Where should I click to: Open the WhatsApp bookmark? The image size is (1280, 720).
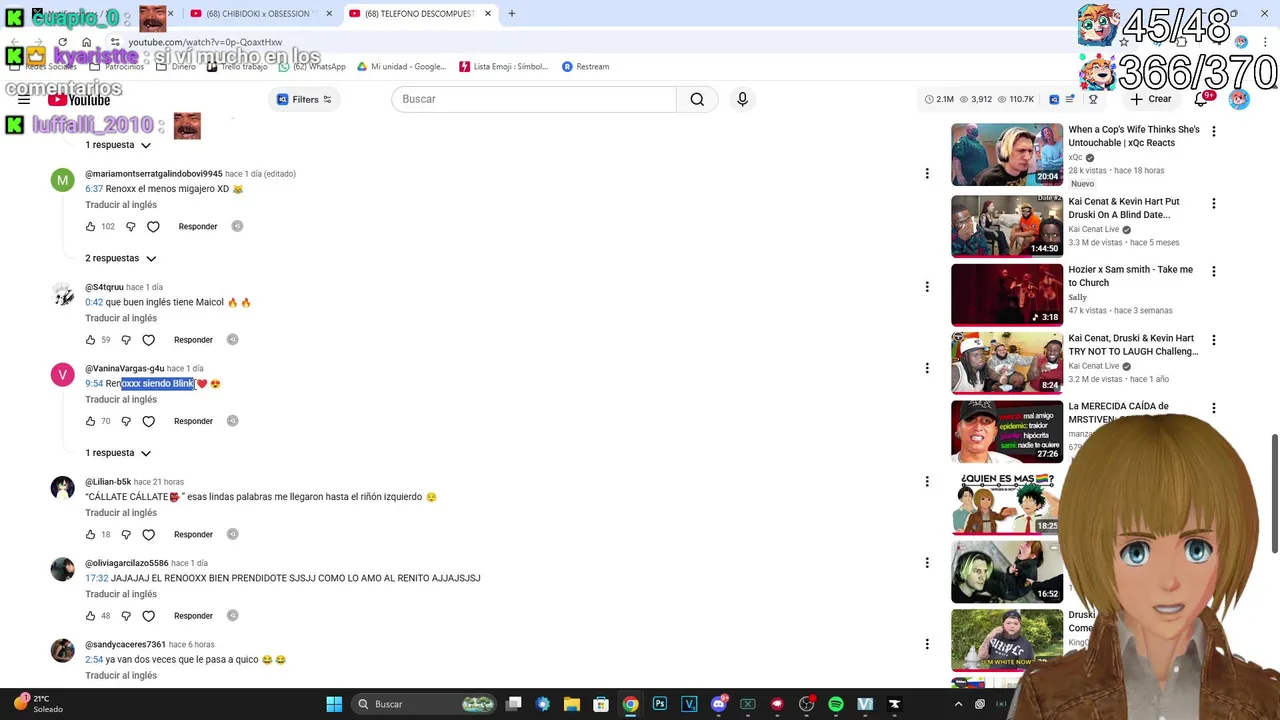coord(312,66)
